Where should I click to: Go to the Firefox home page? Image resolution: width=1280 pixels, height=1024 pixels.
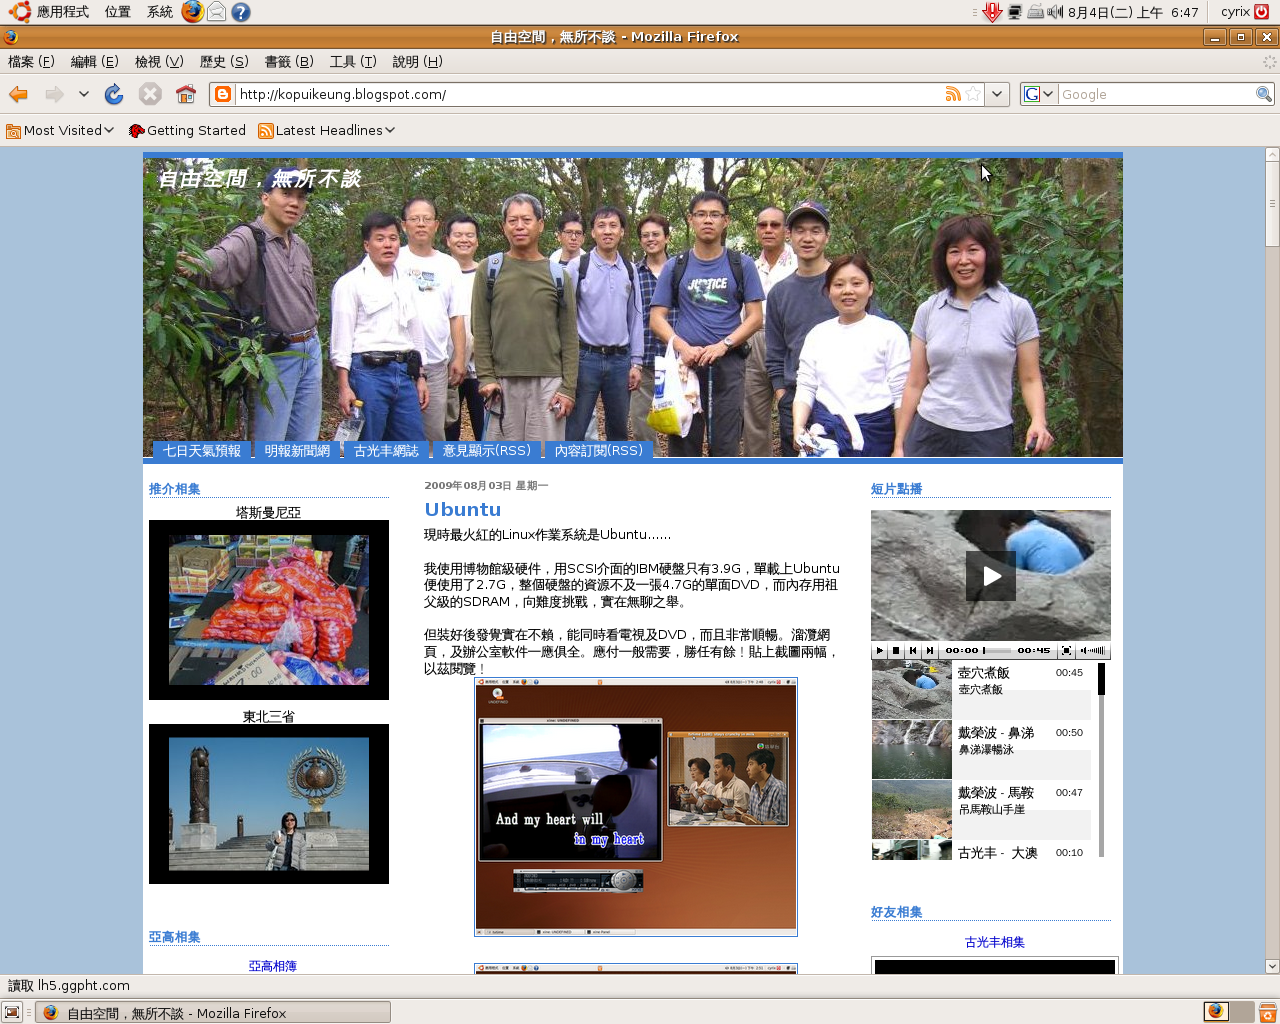(186, 94)
